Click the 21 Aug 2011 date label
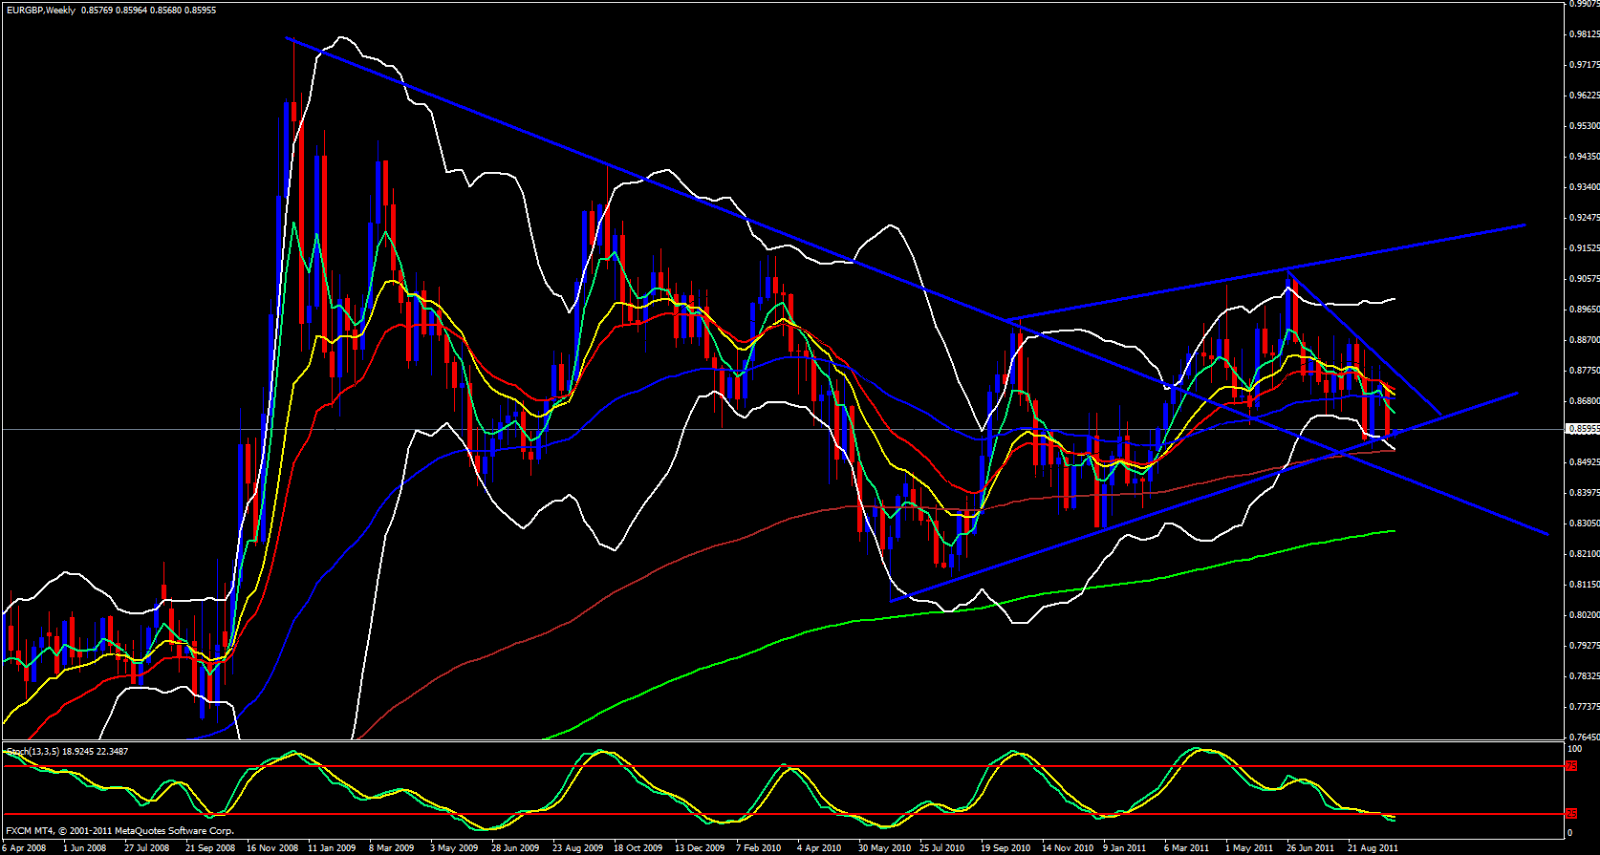1600x855 pixels. pyautogui.click(x=1373, y=848)
